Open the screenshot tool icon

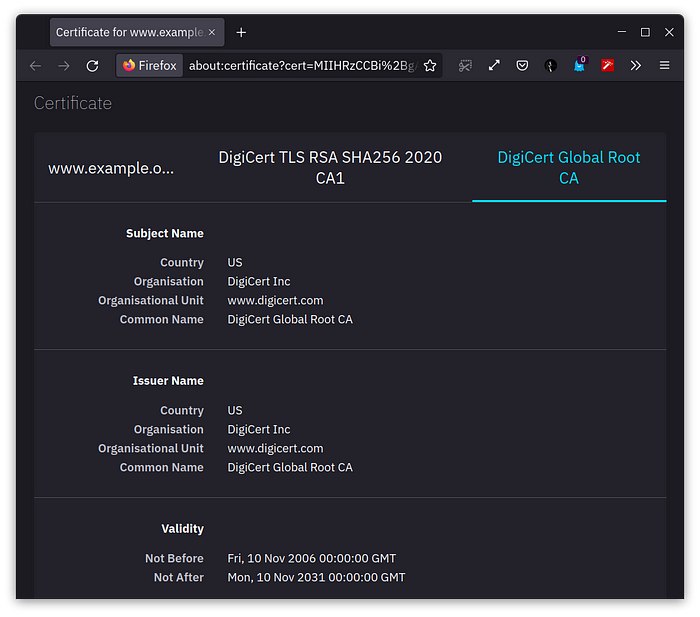[465, 66]
